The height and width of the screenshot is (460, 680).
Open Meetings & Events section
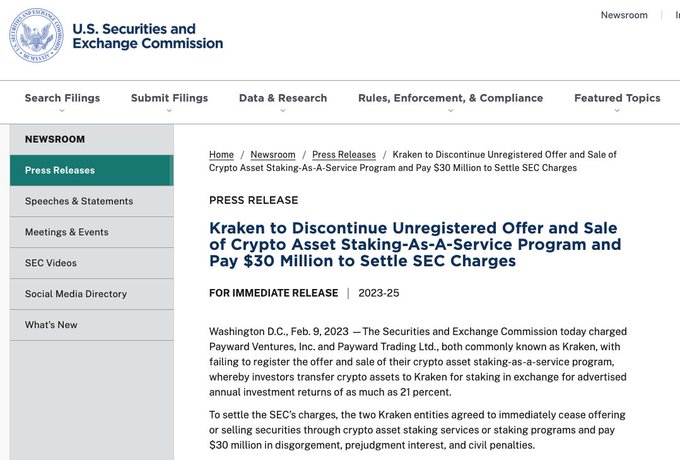click(x=67, y=232)
